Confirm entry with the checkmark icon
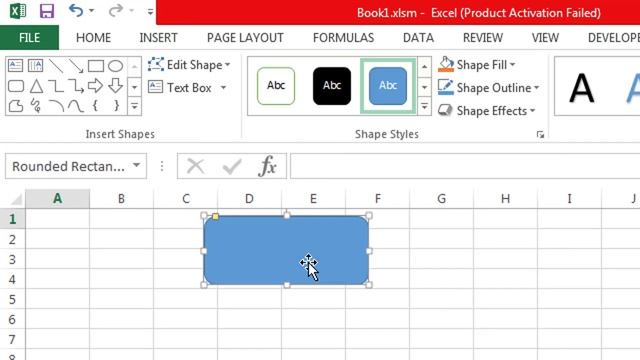 (231, 166)
